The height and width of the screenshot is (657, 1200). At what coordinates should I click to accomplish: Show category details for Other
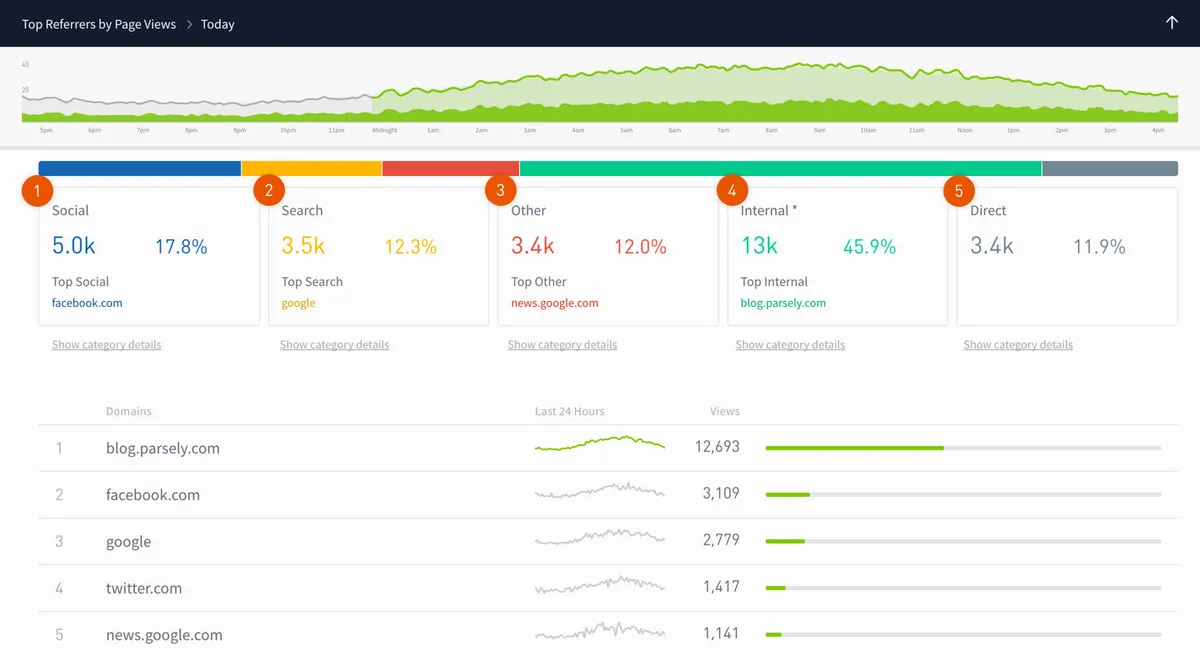pyautogui.click(x=562, y=345)
